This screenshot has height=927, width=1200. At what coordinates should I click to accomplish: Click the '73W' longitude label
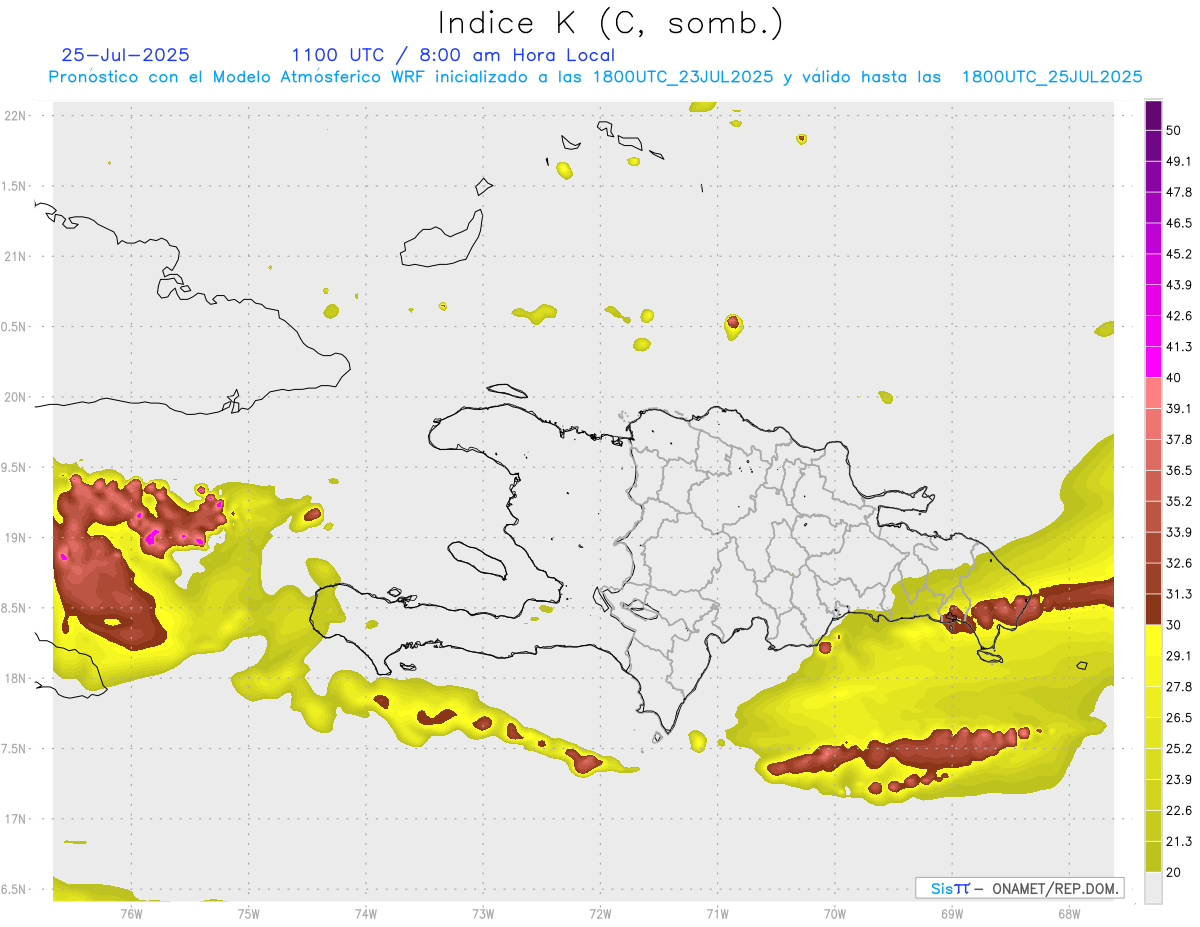click(483, 914)
